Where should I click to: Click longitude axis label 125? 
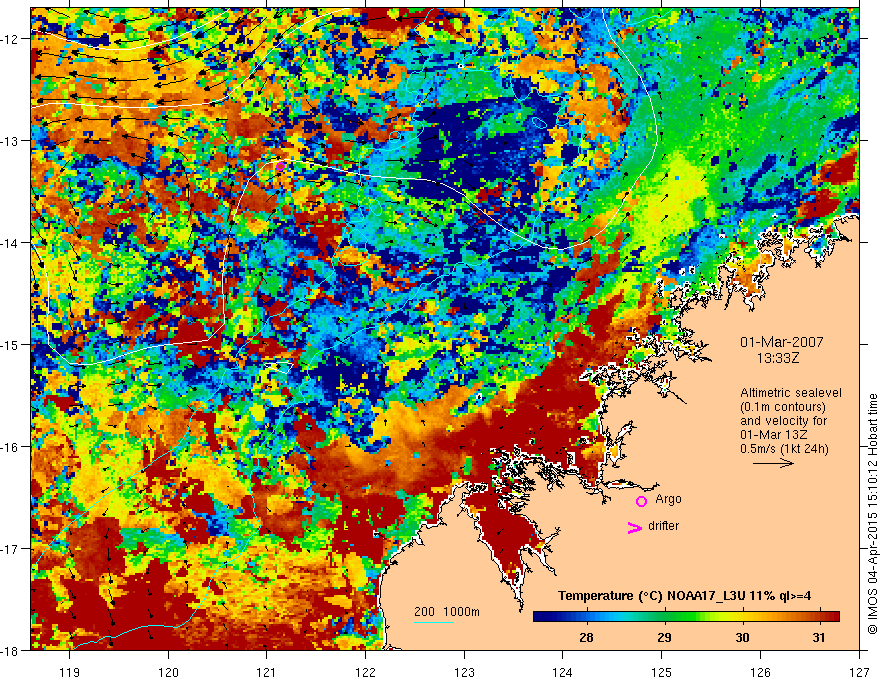click(661, 672)
